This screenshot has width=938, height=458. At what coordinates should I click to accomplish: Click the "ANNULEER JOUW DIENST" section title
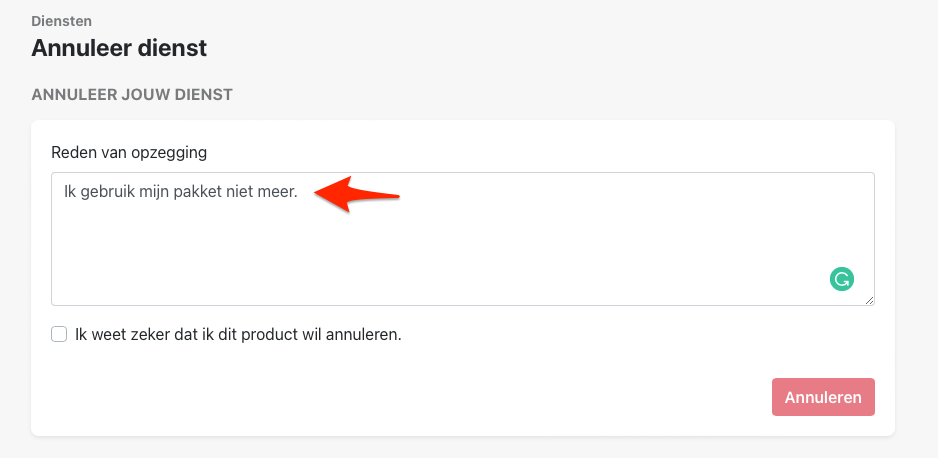(132, 95)
